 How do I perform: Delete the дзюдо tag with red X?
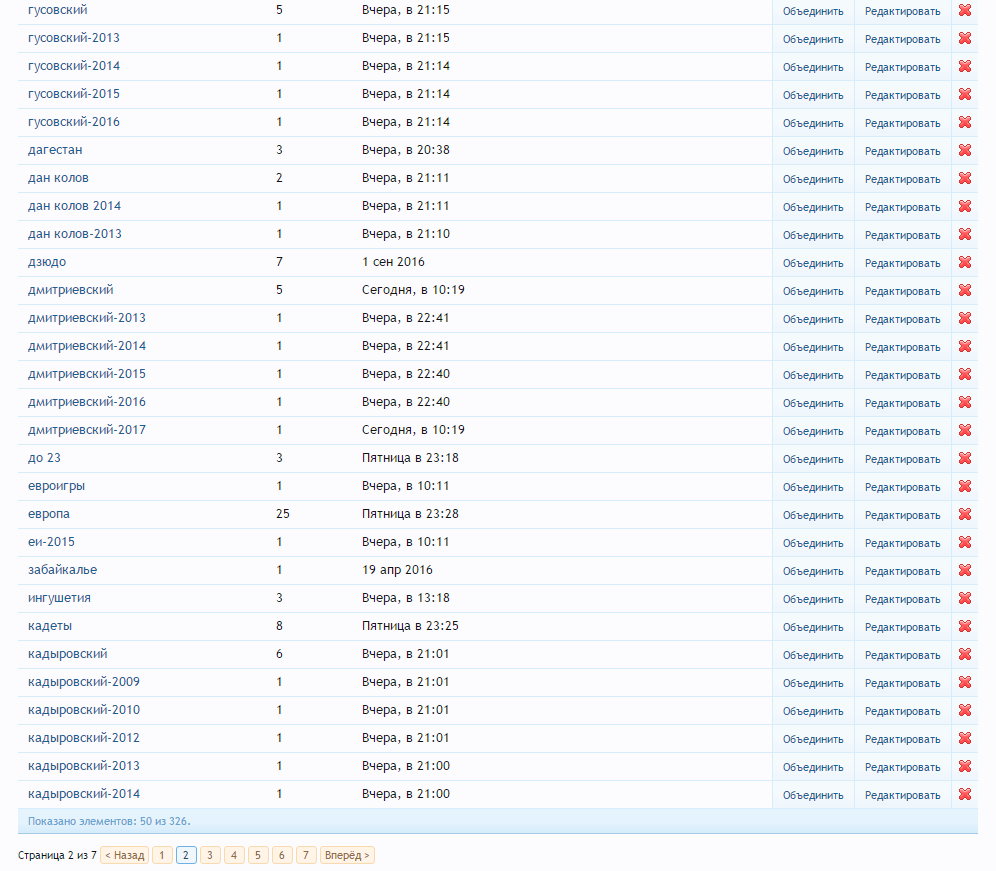(x=965, y=262)
